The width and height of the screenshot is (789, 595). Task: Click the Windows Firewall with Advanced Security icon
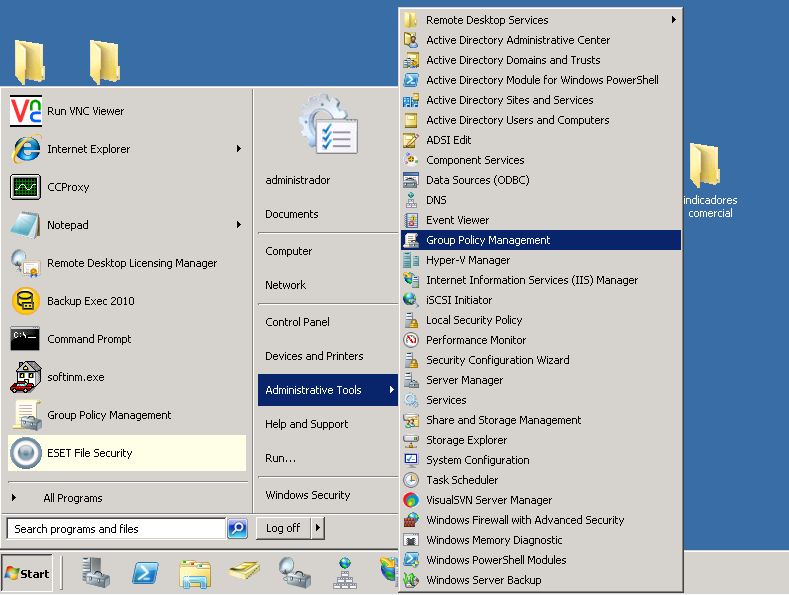coord(411,520)
